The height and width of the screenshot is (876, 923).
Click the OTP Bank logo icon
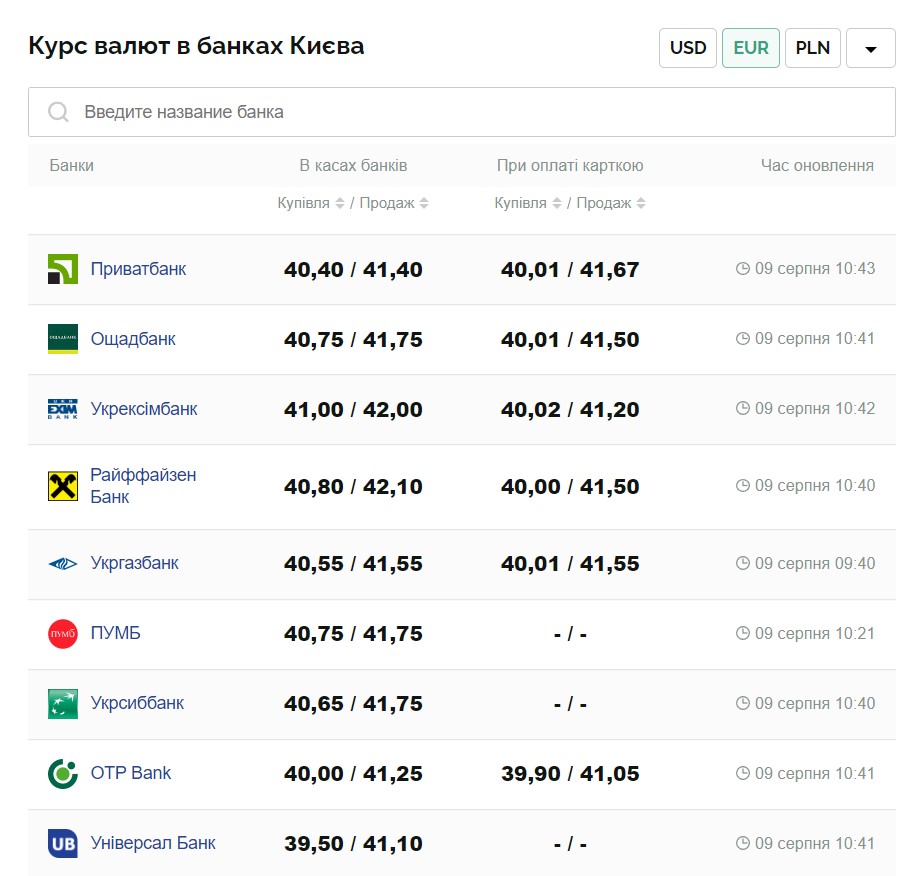62,774
